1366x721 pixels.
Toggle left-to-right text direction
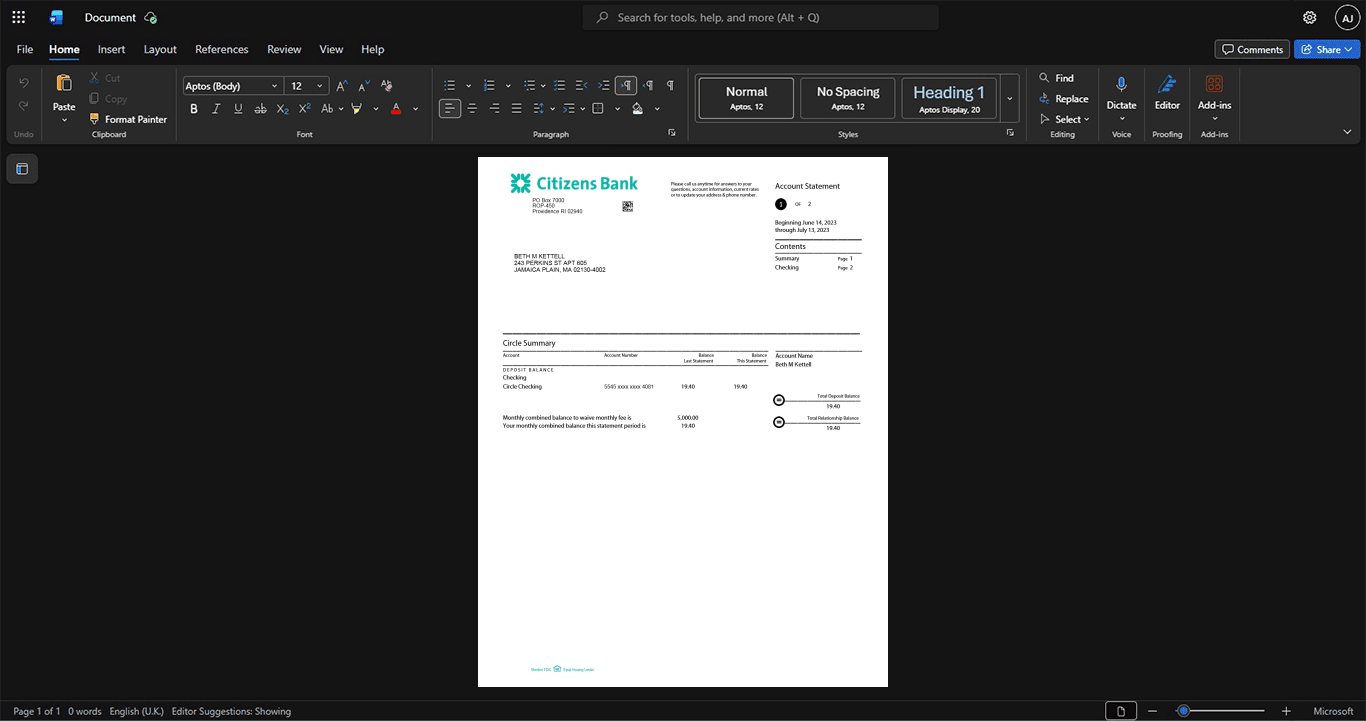[x=626, y=86]
